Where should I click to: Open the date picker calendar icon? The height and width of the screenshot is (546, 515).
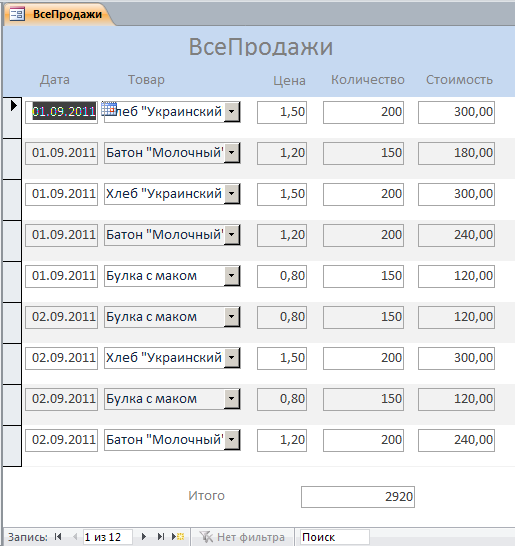click(109, 109)
